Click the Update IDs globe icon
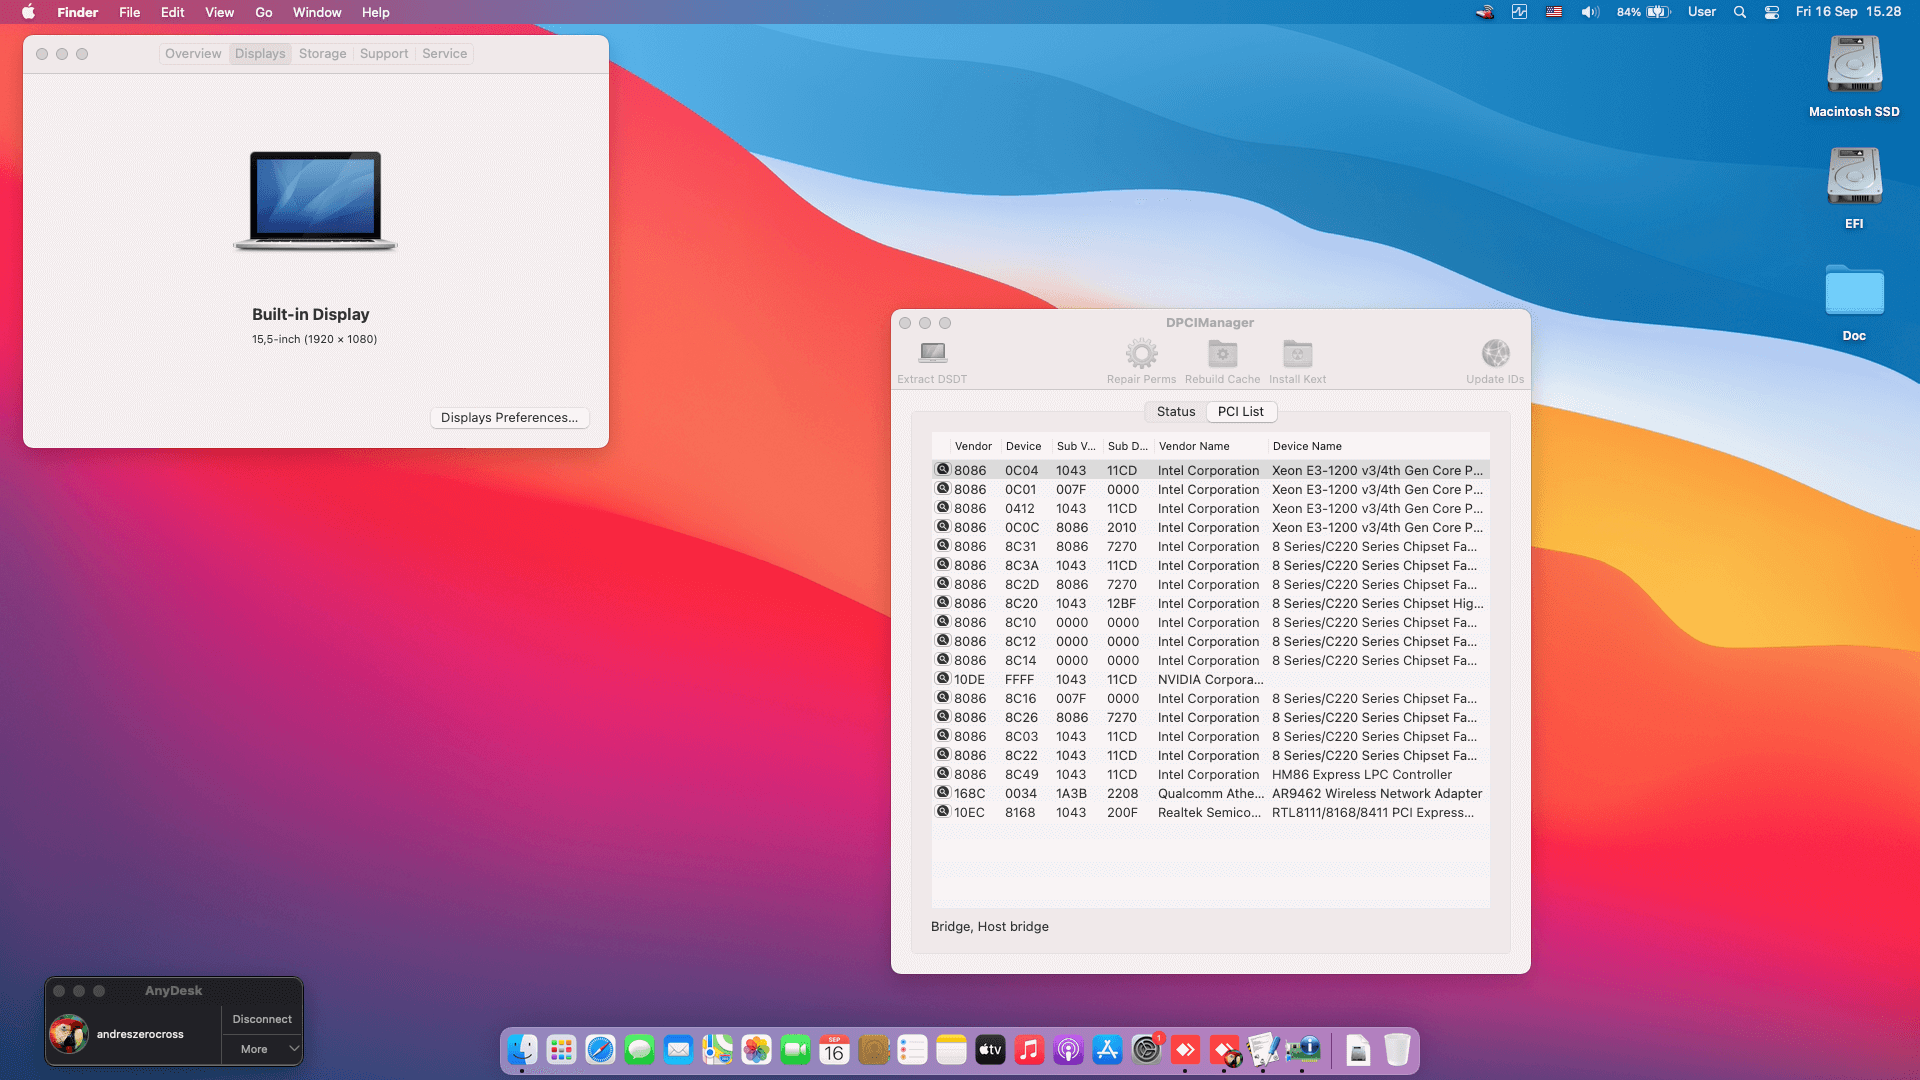Image resolution: width=1920 pixels, height=1080 pixels. 1495,353
